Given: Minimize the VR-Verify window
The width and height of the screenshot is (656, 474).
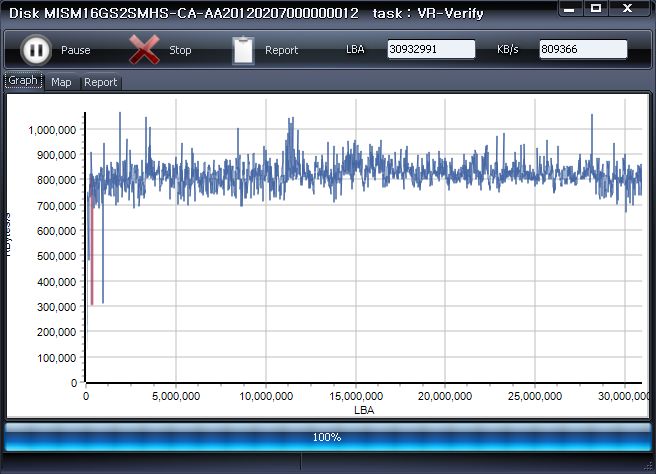Looking at the screenshot, I should point(570,8).
